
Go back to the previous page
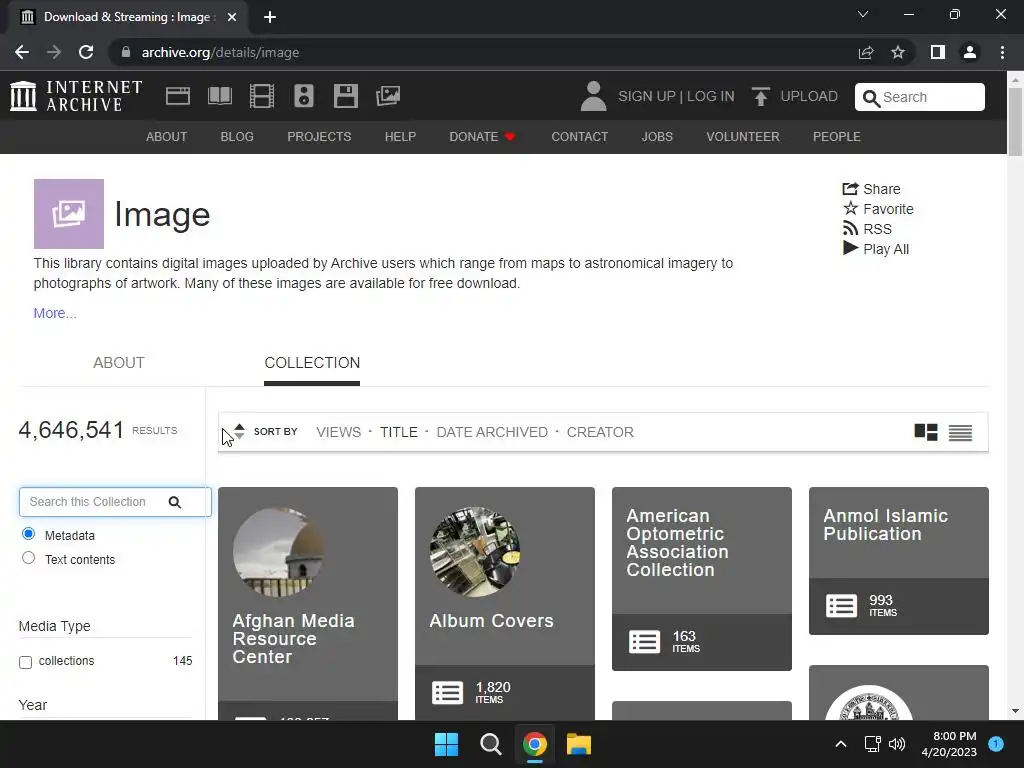pyautogui.click(x=22, y=52)
